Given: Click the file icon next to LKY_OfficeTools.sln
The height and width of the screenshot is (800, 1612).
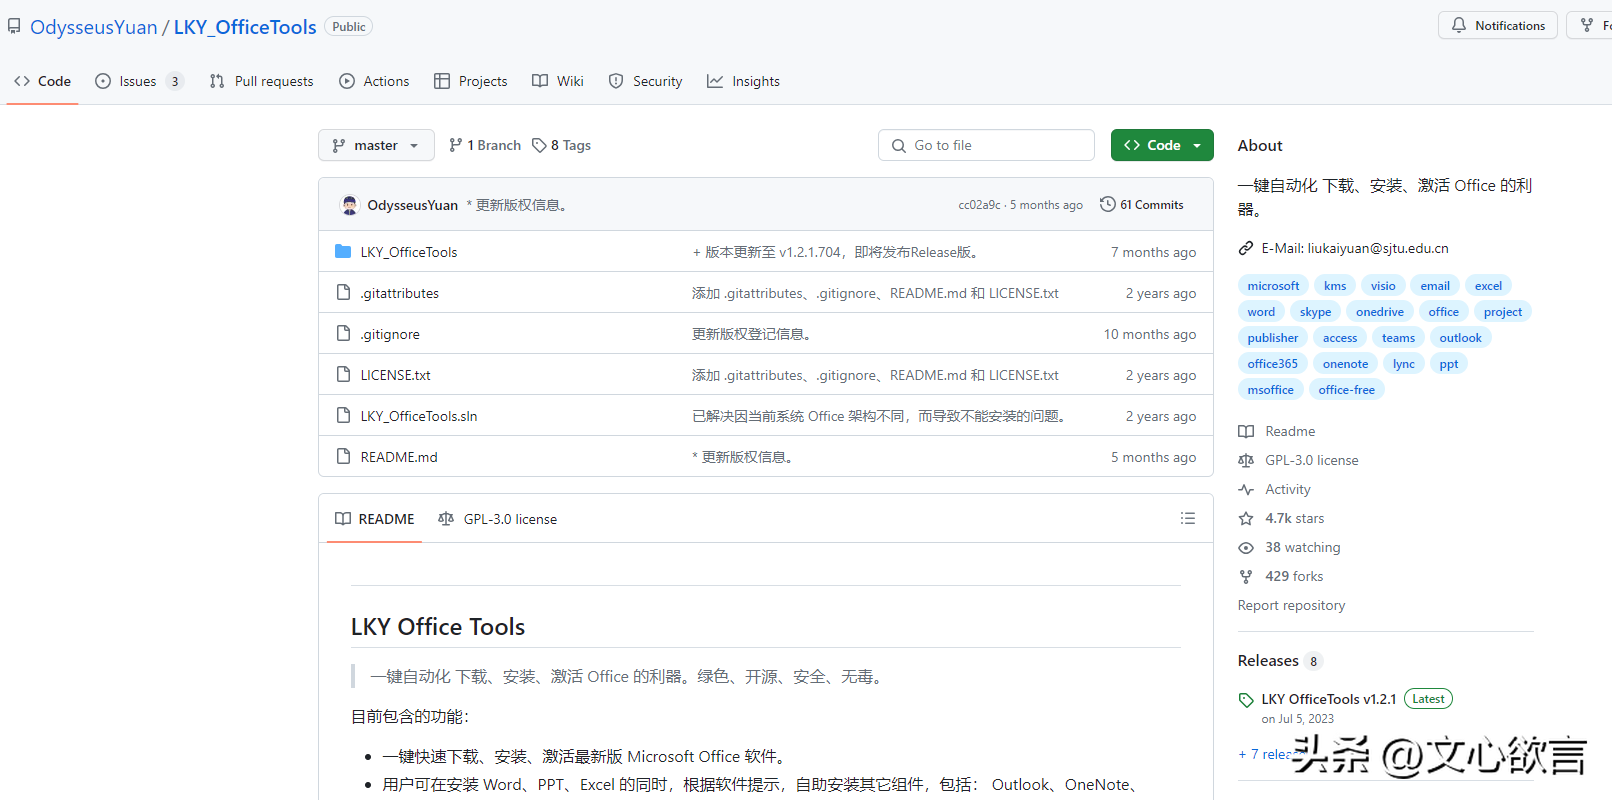Looking at the screenshot, I should pos(343,416).
